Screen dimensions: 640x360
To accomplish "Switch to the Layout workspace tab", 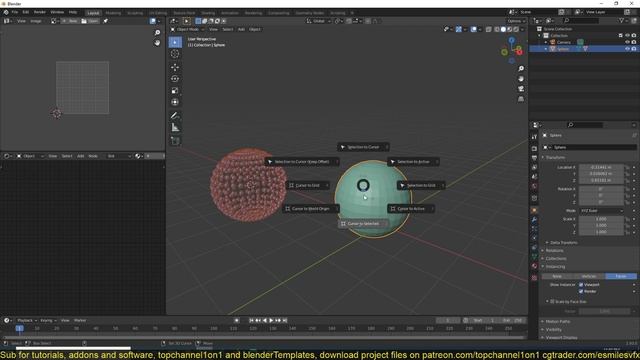I will click(x=93, y=13).
